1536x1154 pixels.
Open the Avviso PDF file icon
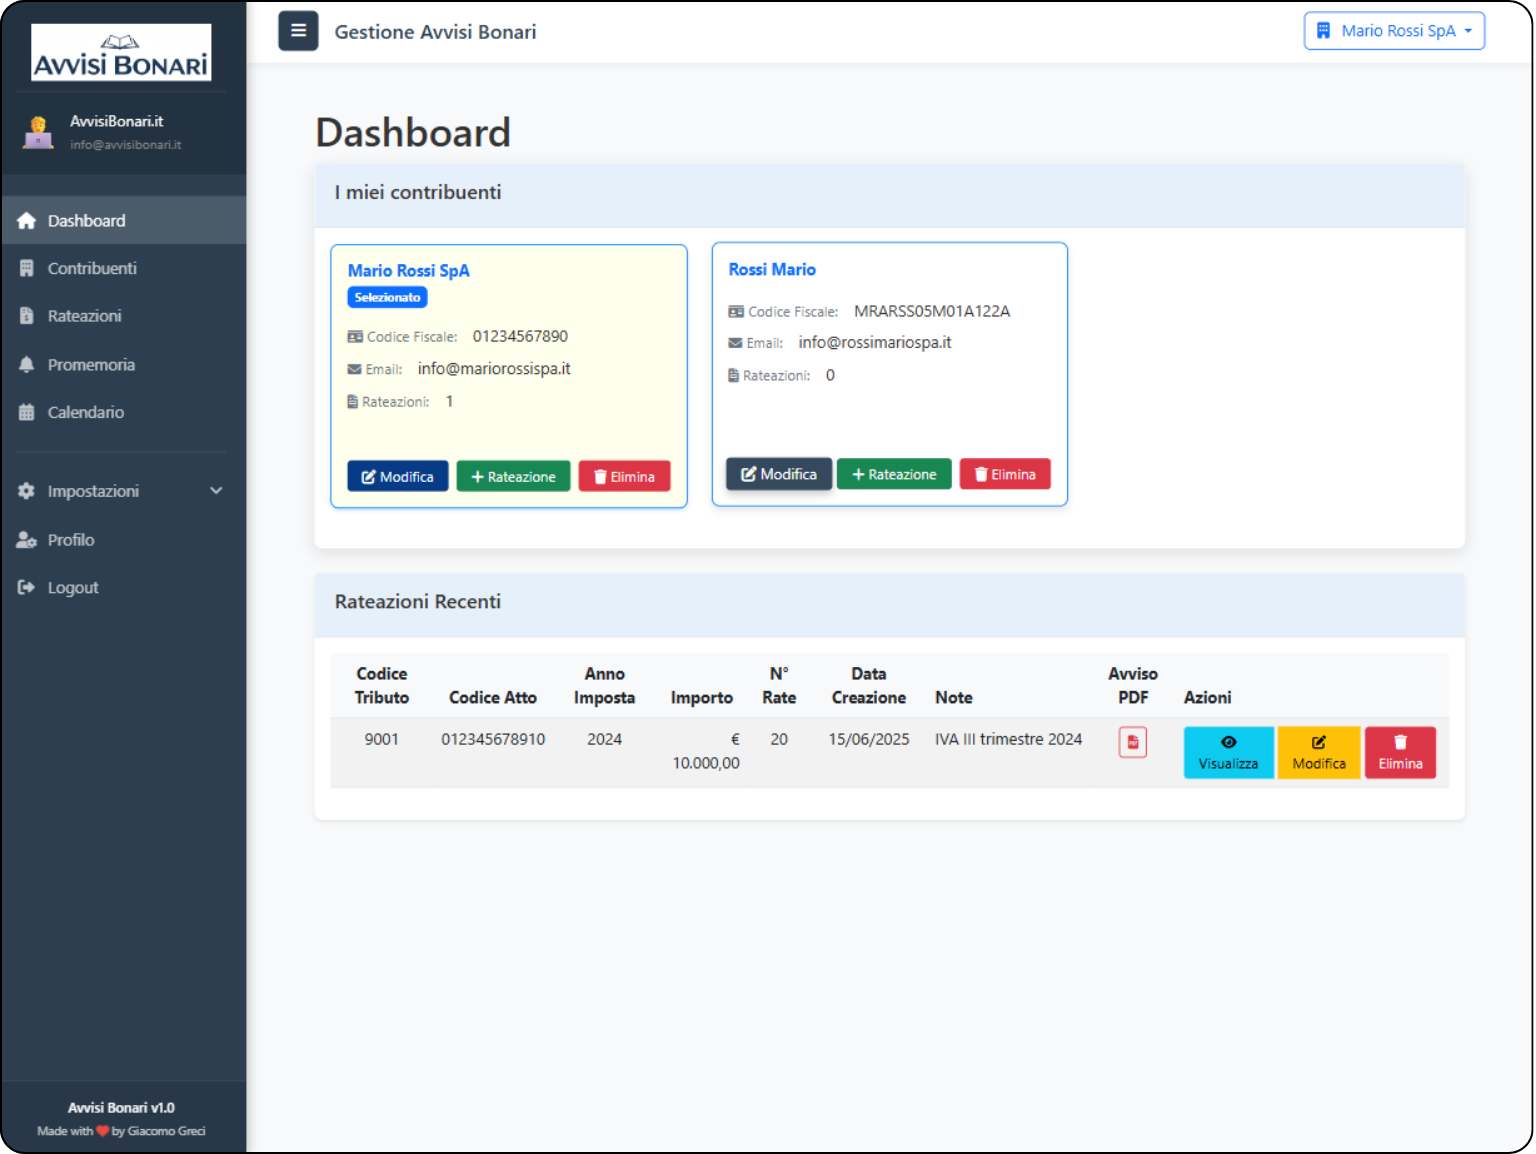point(1132,742)
